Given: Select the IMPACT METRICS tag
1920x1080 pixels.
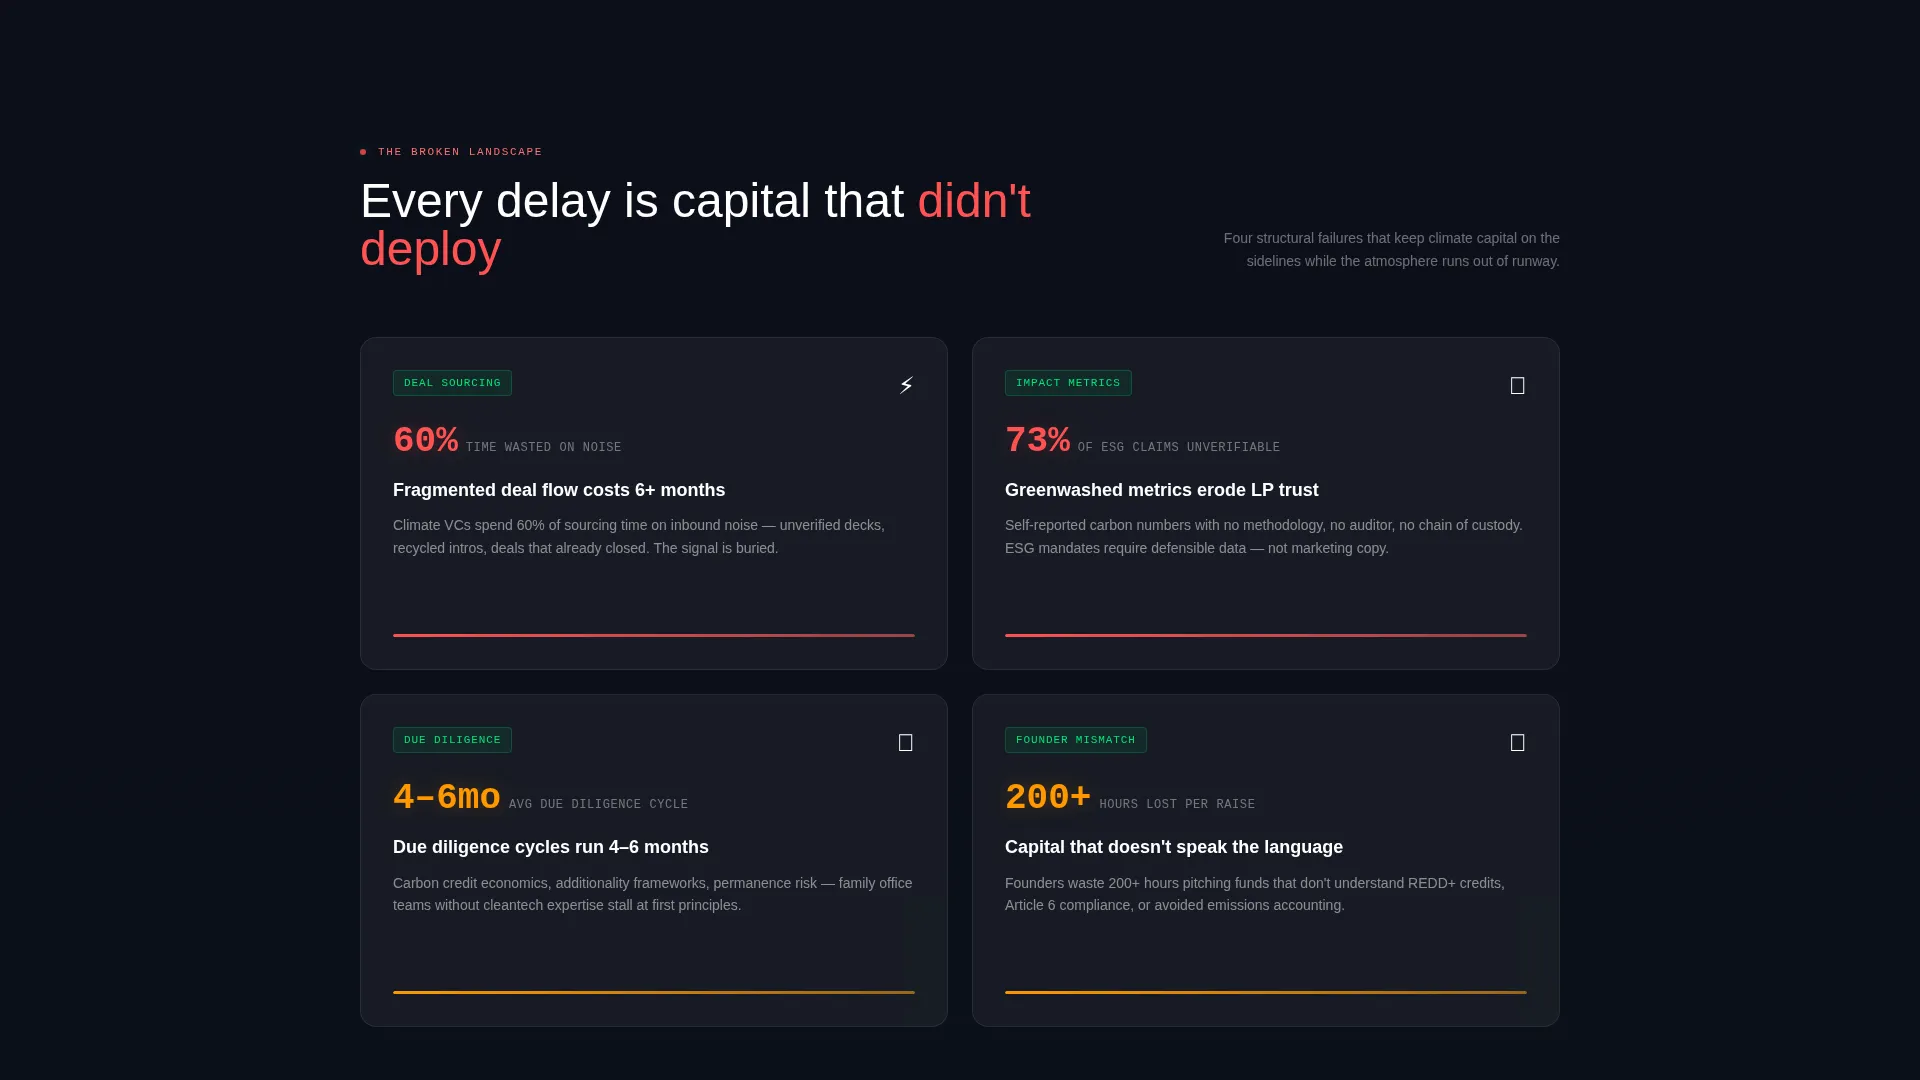Looking at the screenshot, I should (1068, 383).
